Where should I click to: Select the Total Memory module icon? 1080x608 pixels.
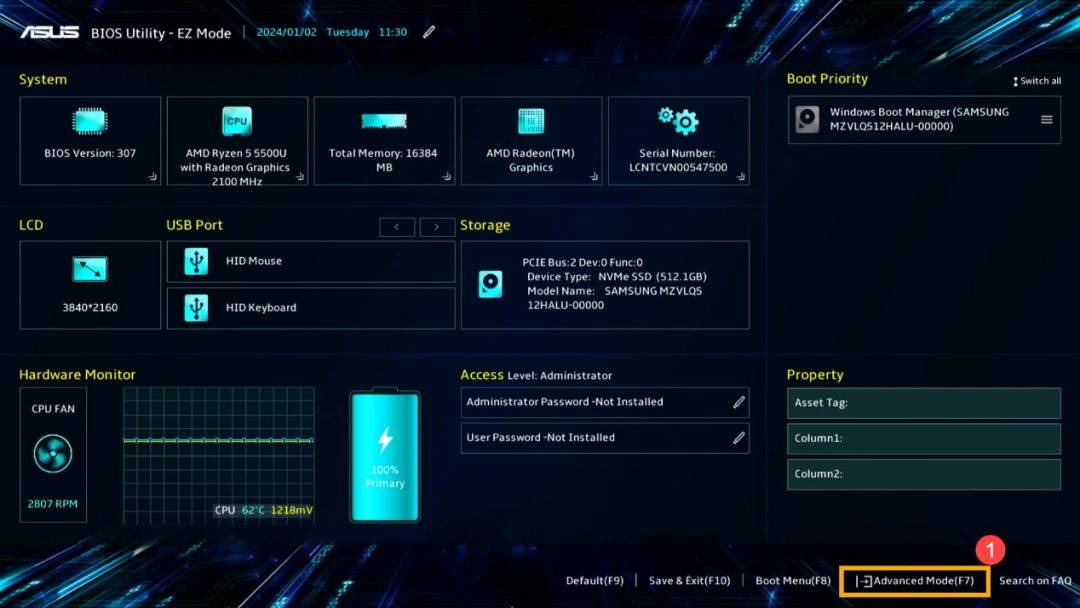(384, 120)
